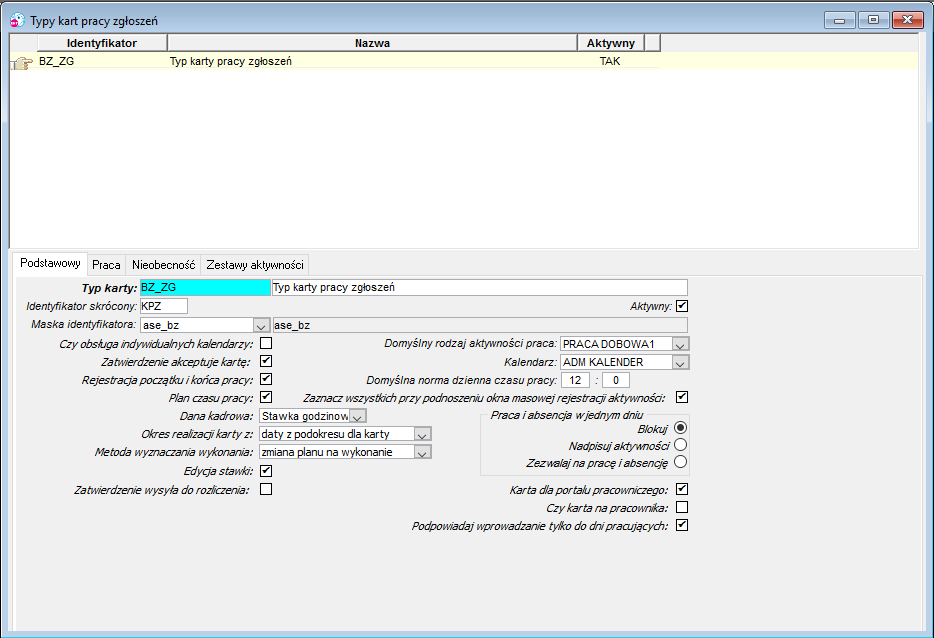The height and width of the screenshot is (638, 934).
Task: Uncheck Edycja stawki checkbox
Action: [x=266, y=471]
